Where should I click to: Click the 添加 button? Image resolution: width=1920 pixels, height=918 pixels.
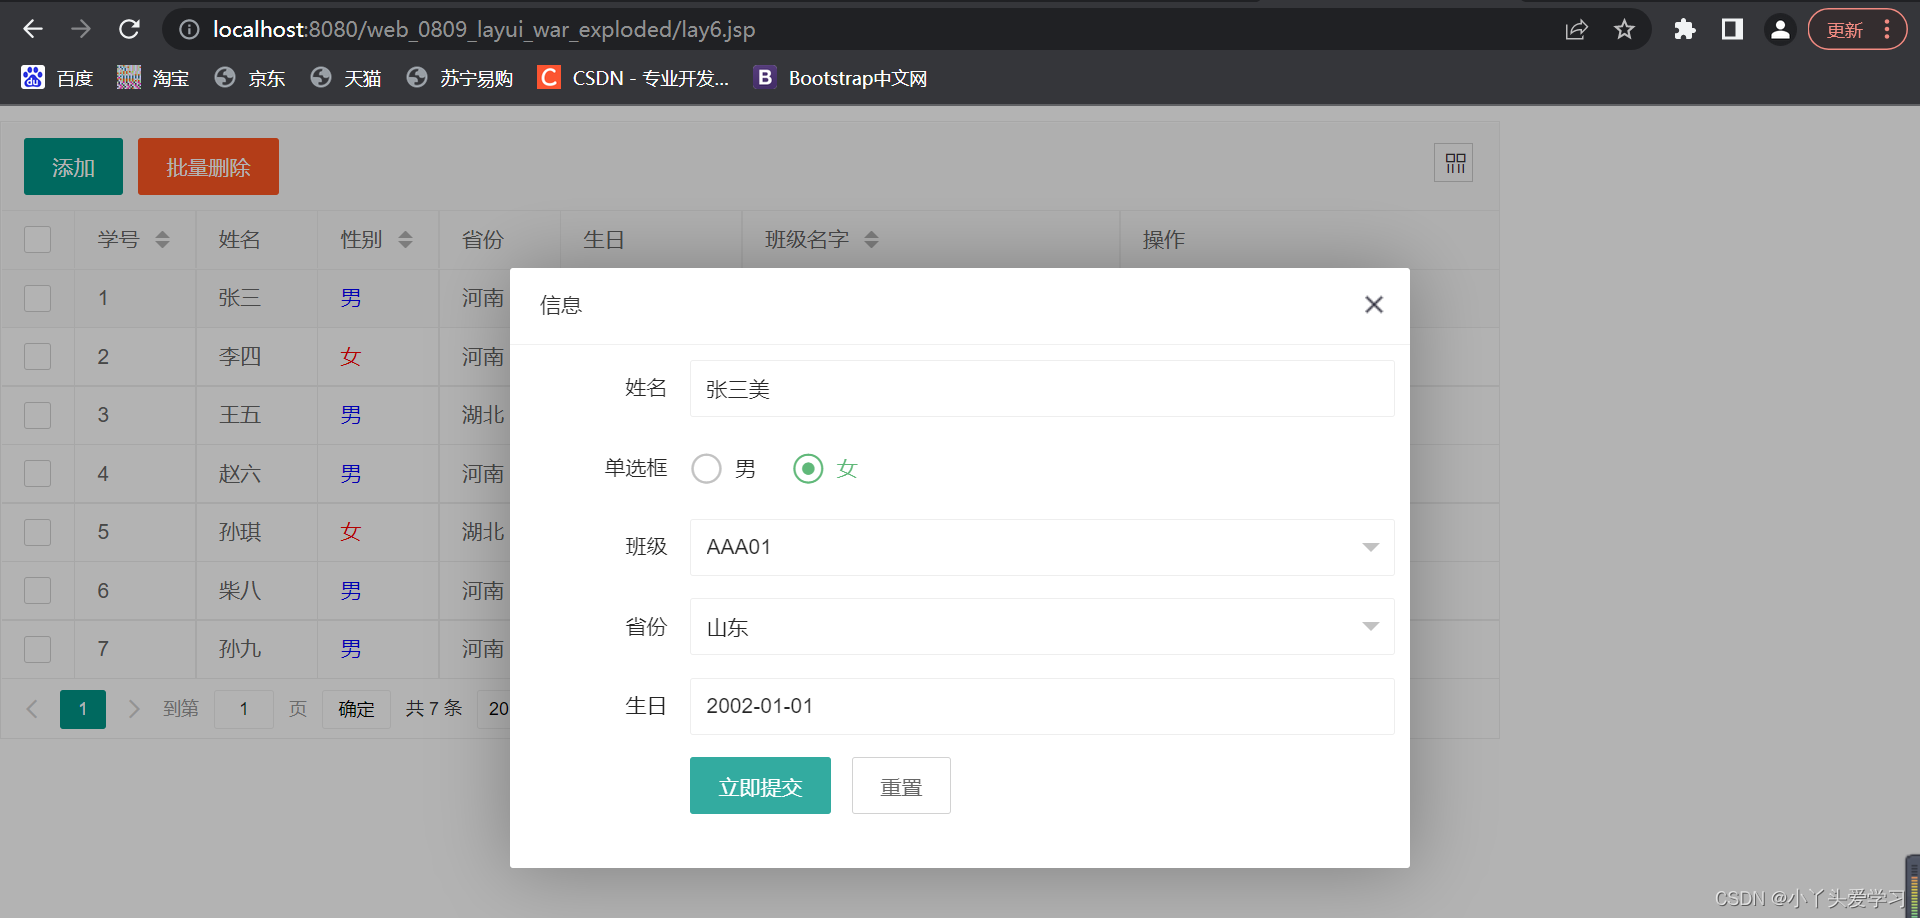72,166
